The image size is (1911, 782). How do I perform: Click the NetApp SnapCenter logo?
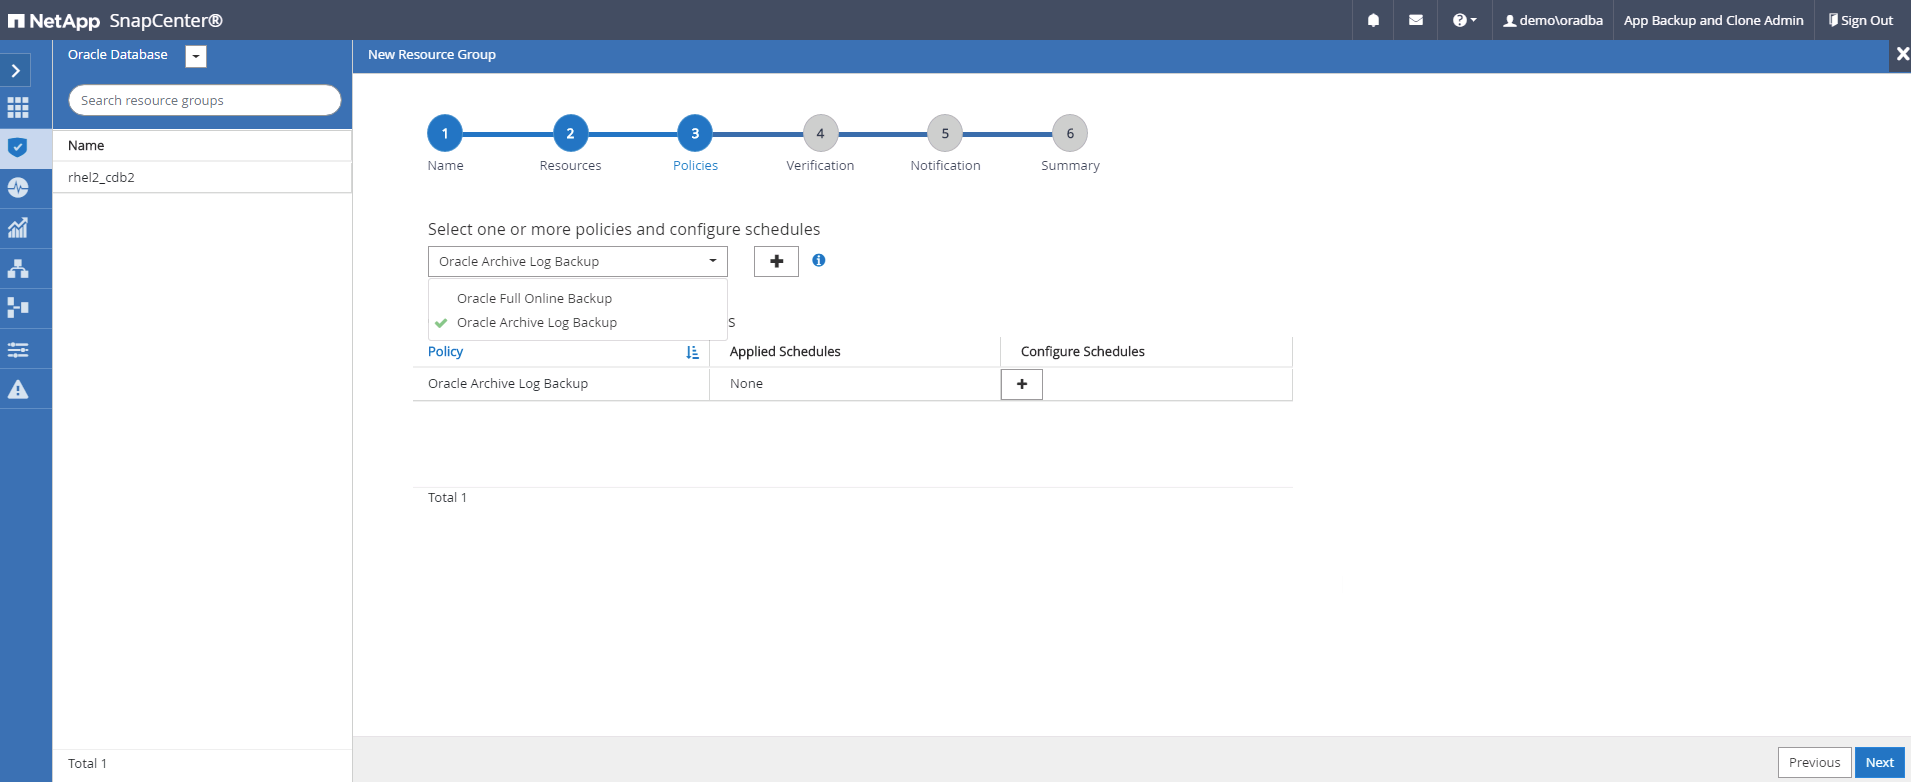[115, 20]
